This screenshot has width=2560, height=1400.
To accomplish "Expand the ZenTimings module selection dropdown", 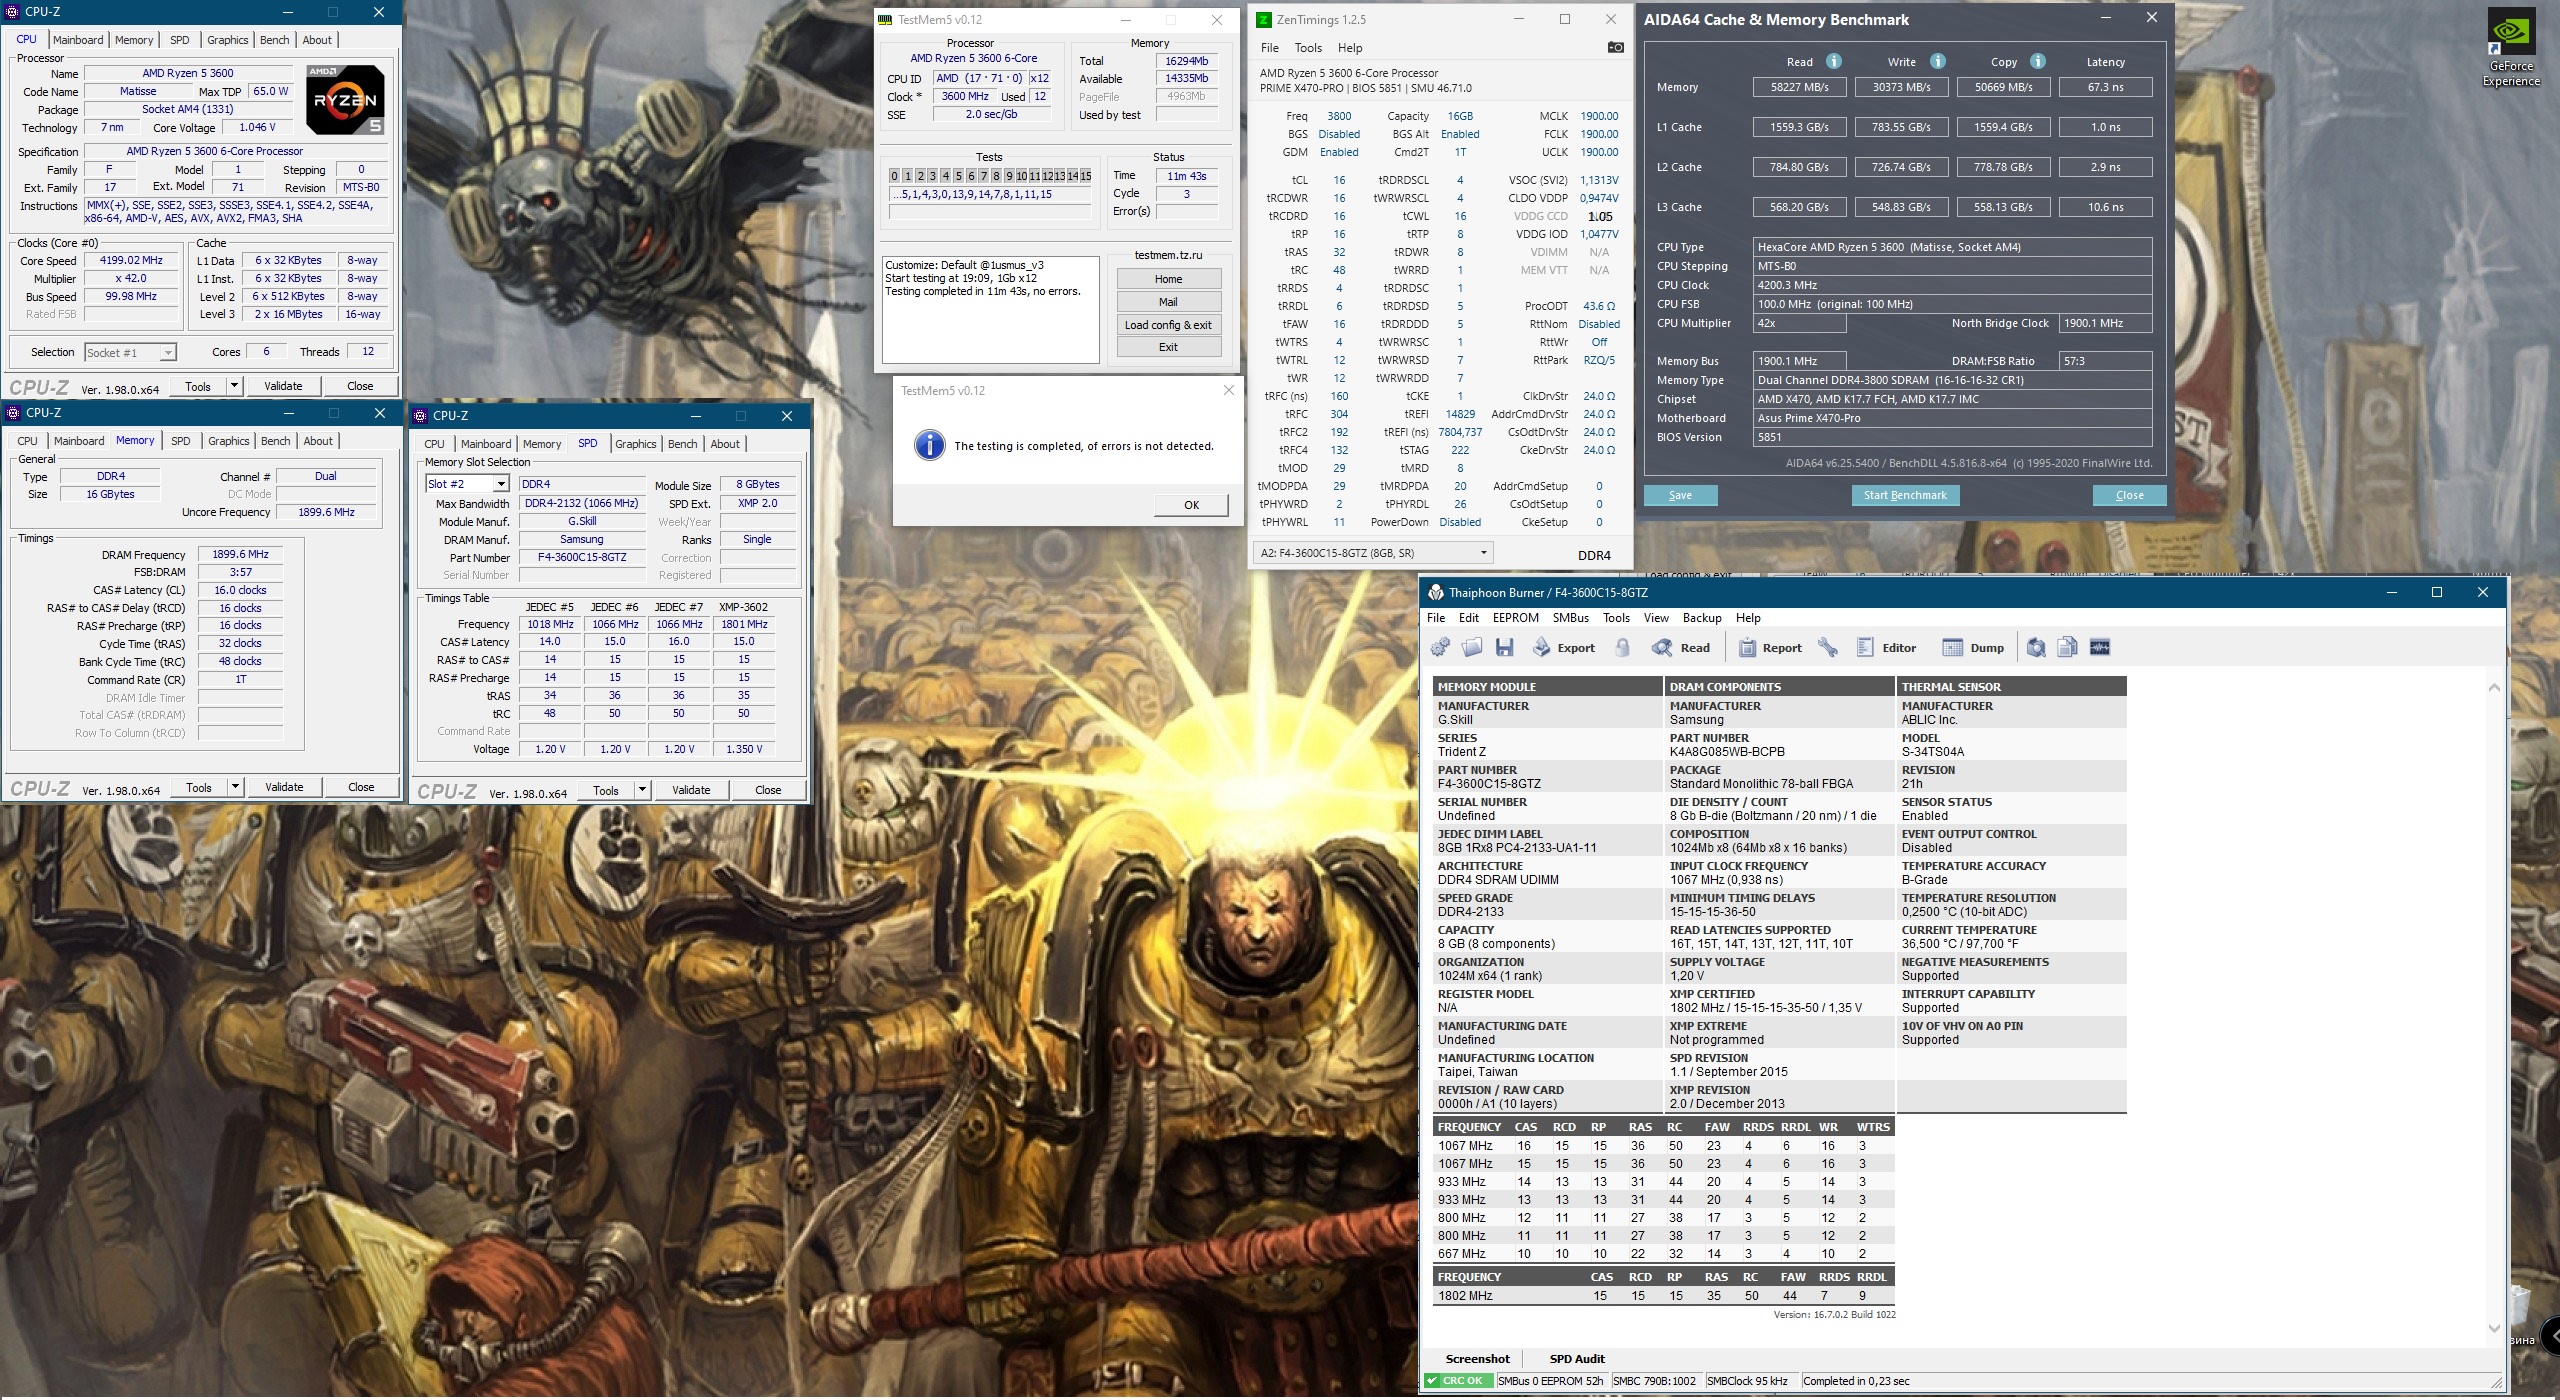I will [x=1483, y=553].
